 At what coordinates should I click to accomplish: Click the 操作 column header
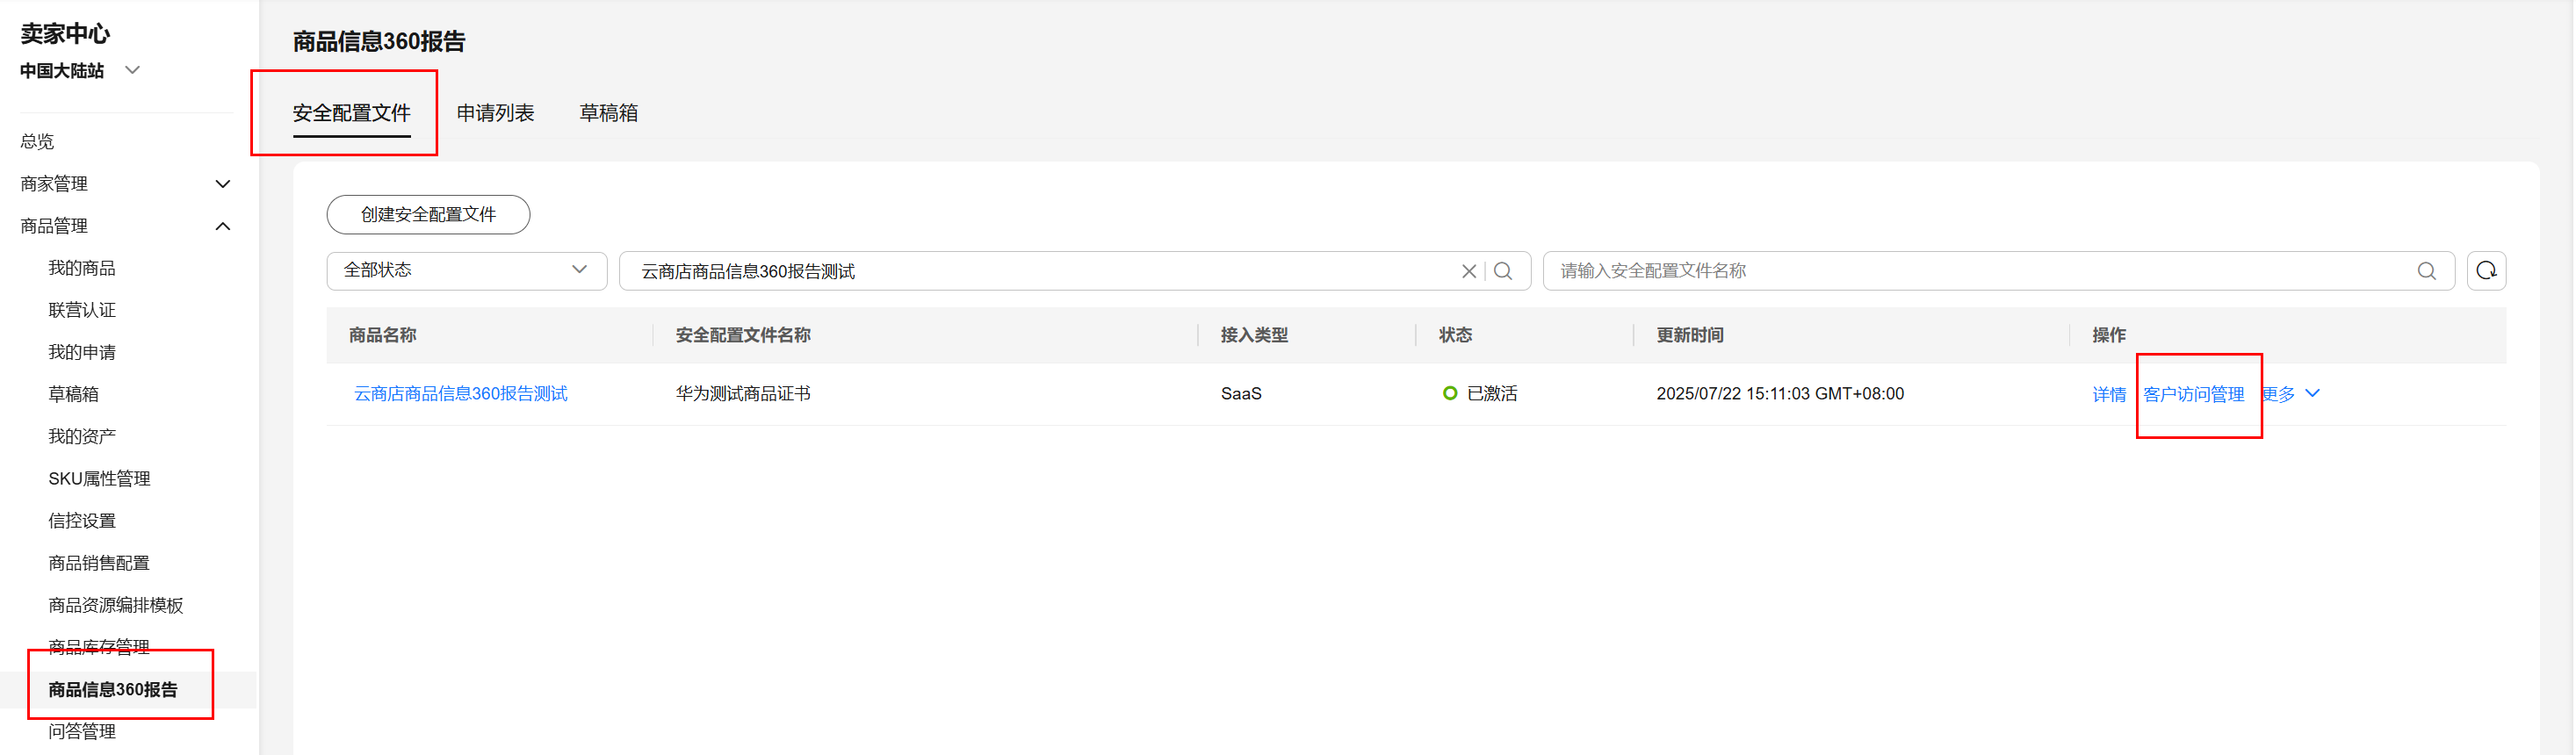2109,335
